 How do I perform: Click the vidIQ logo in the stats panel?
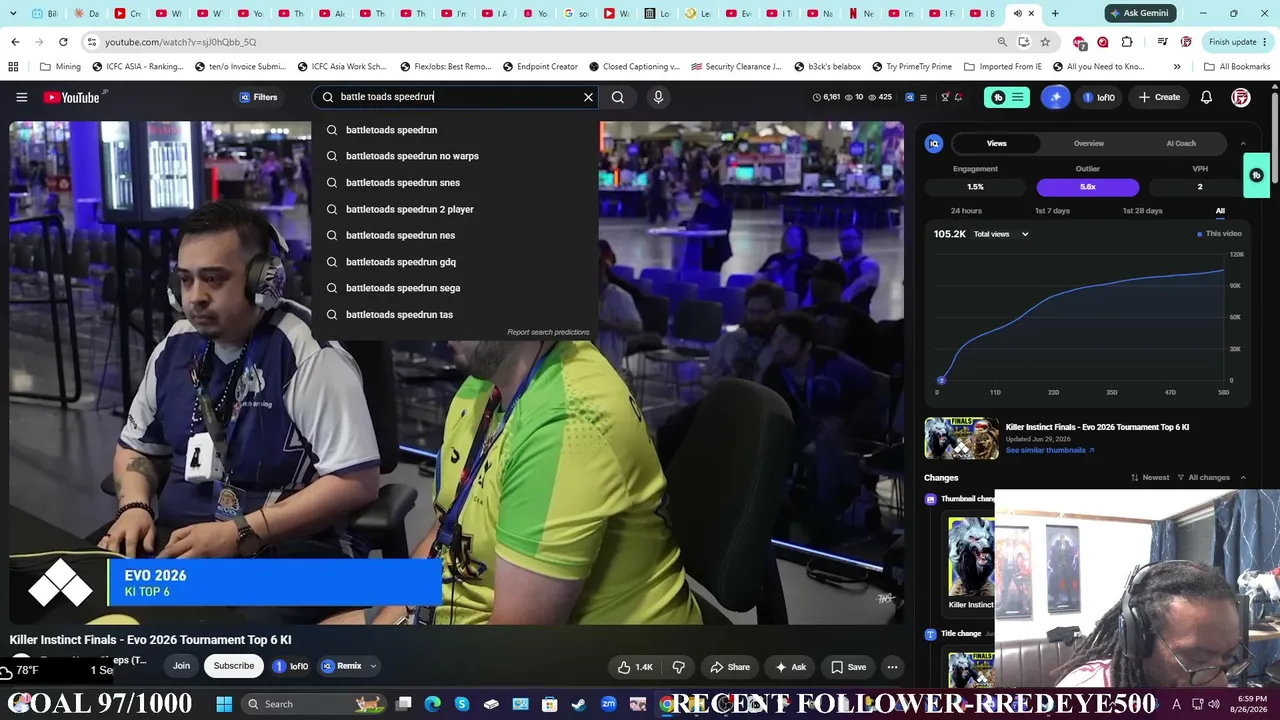934,143
